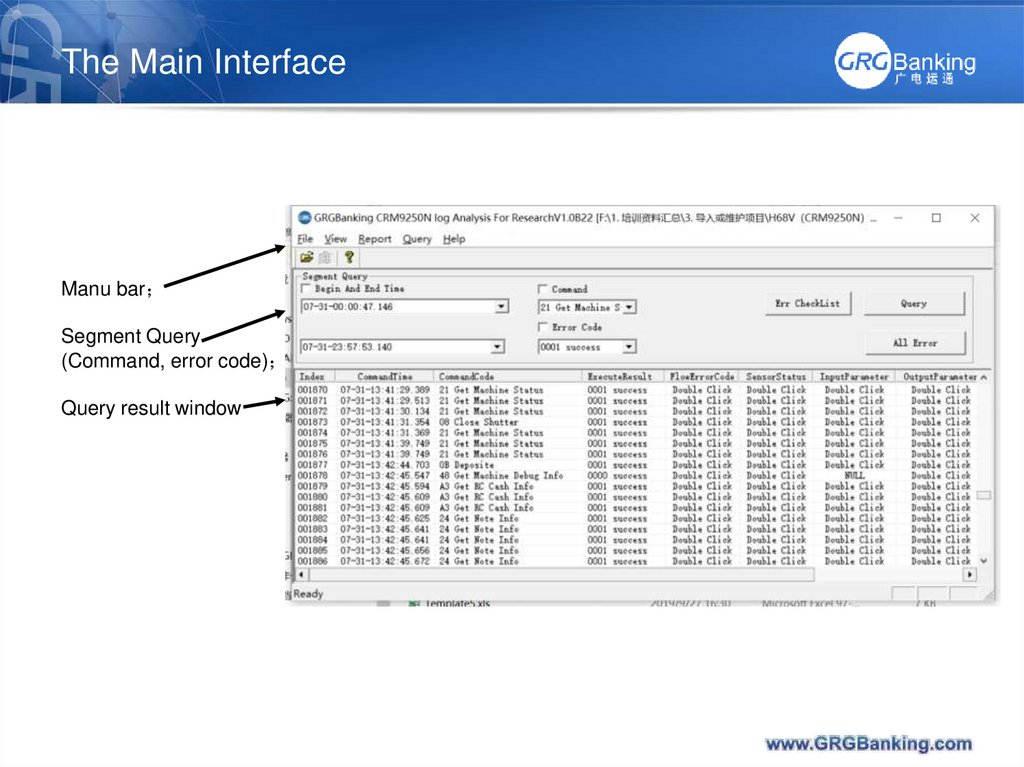Screen dimensions: 1024x767
Task: Click the Query button
Action: click(x=914, y=303)
